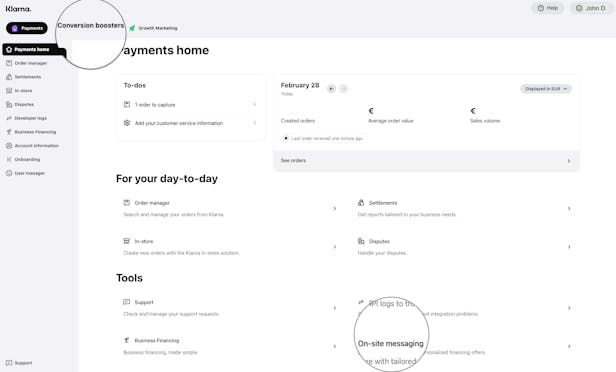Open the On-site messaging card
This screenshot has width=616, height=372.
pyautogui.click(x=464, y=346)
